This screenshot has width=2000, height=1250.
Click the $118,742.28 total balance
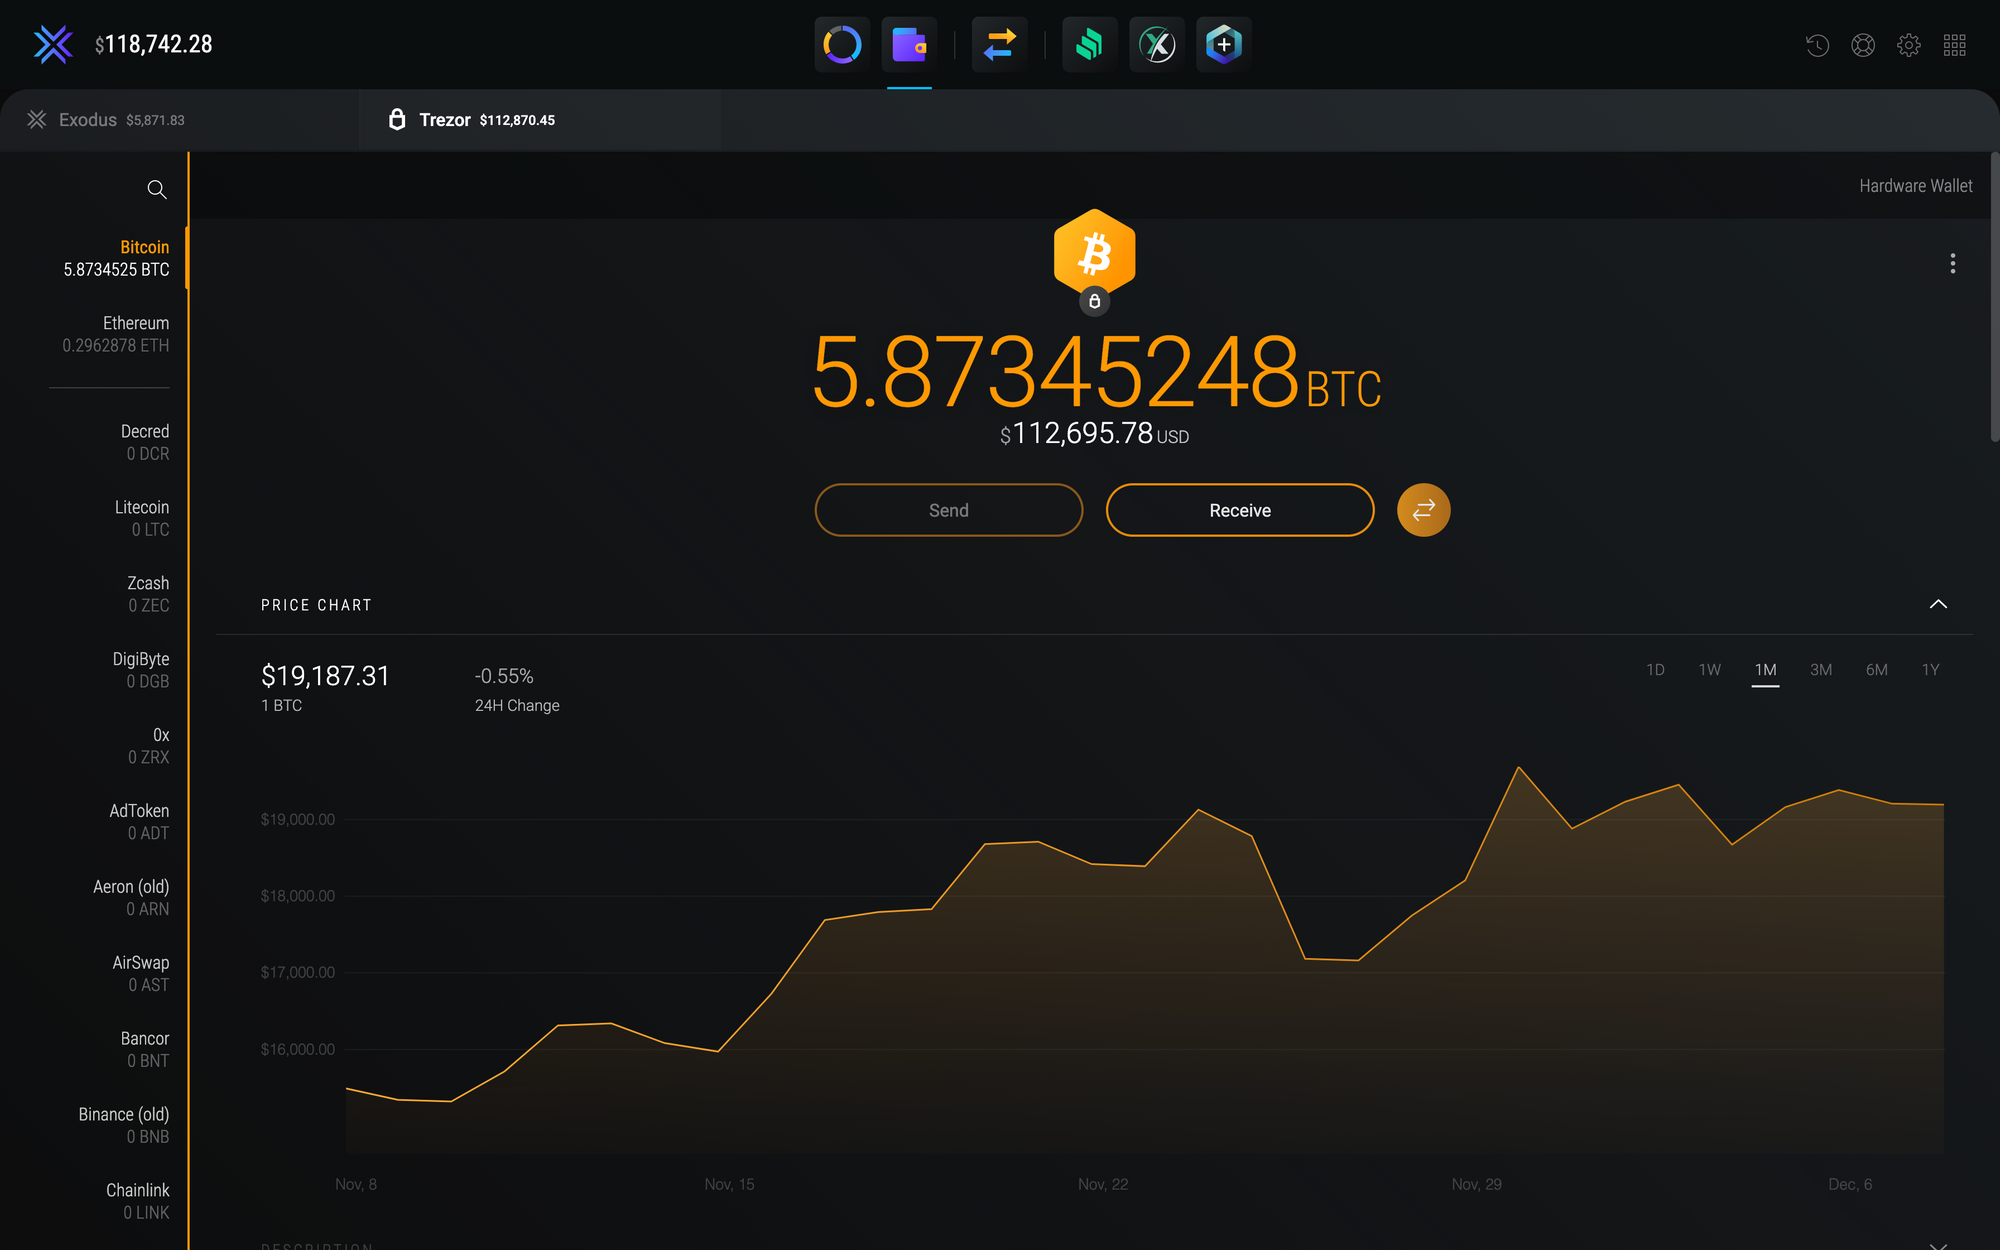(x=153, y=44)
